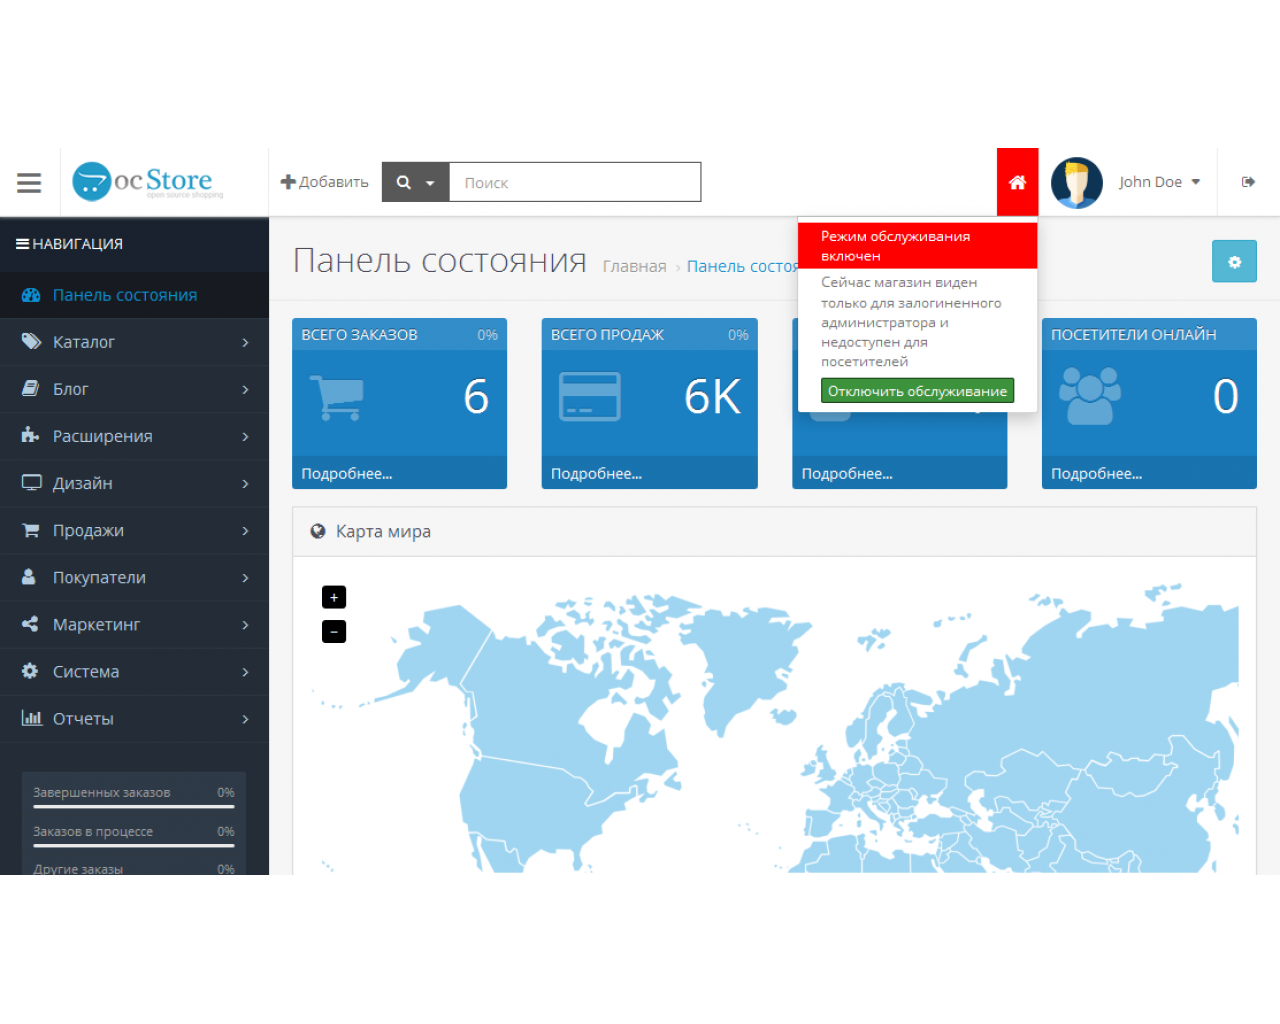The height and width of the screenshot is (1024, 1280).
Task: Open Подробнее link under total orders
Action: 347,474
